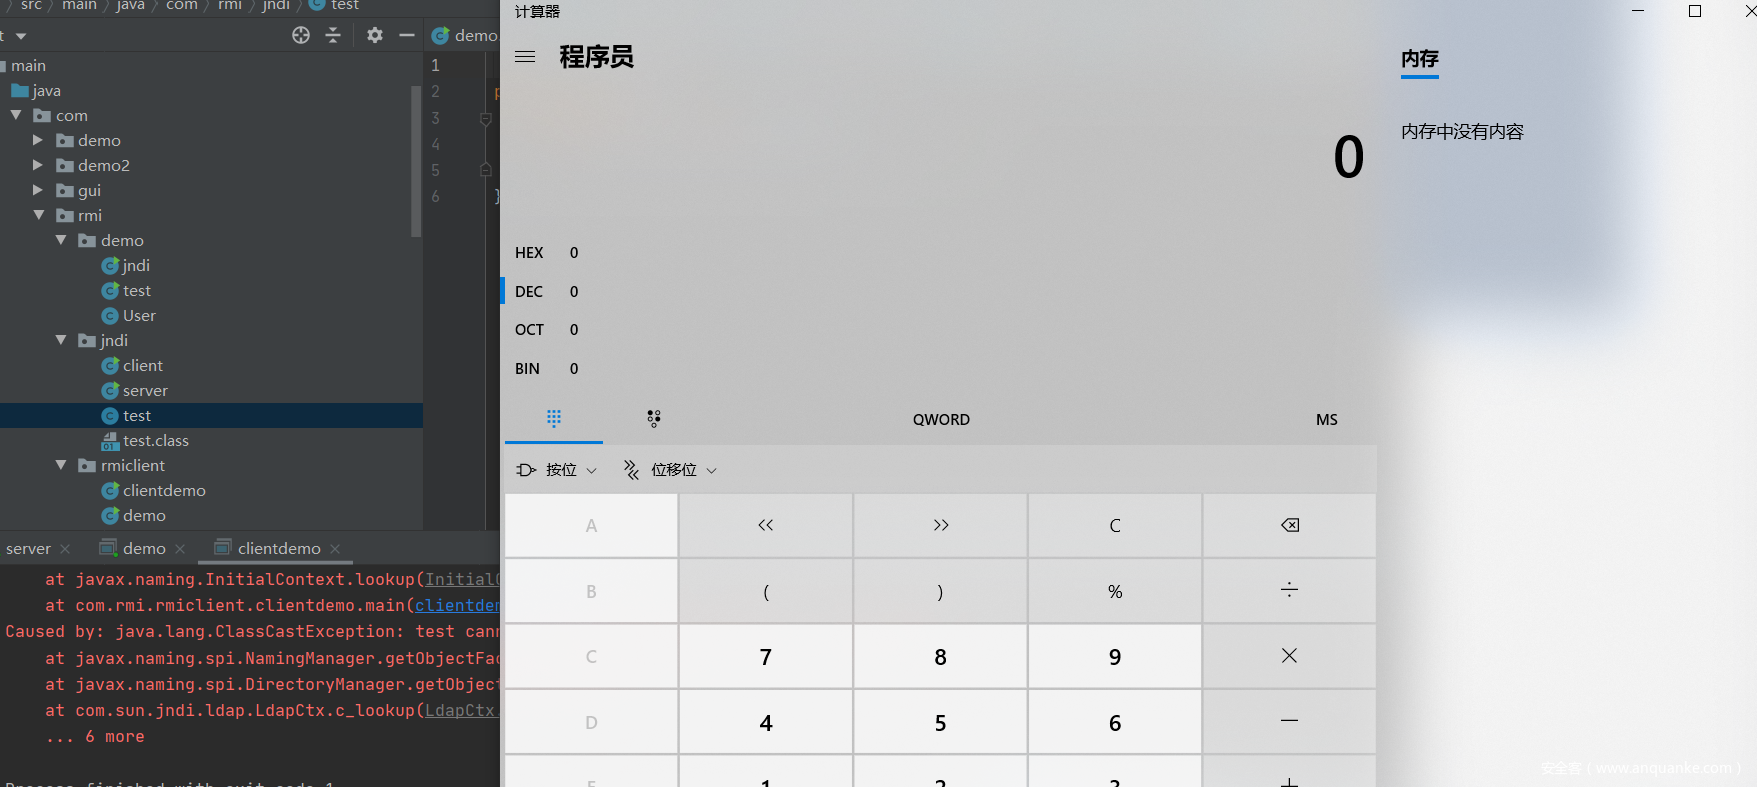This screenshot has width=1757, height=787.
Task: Switch to the bit toggling keypad icon
Action: (x=654, y=418)
